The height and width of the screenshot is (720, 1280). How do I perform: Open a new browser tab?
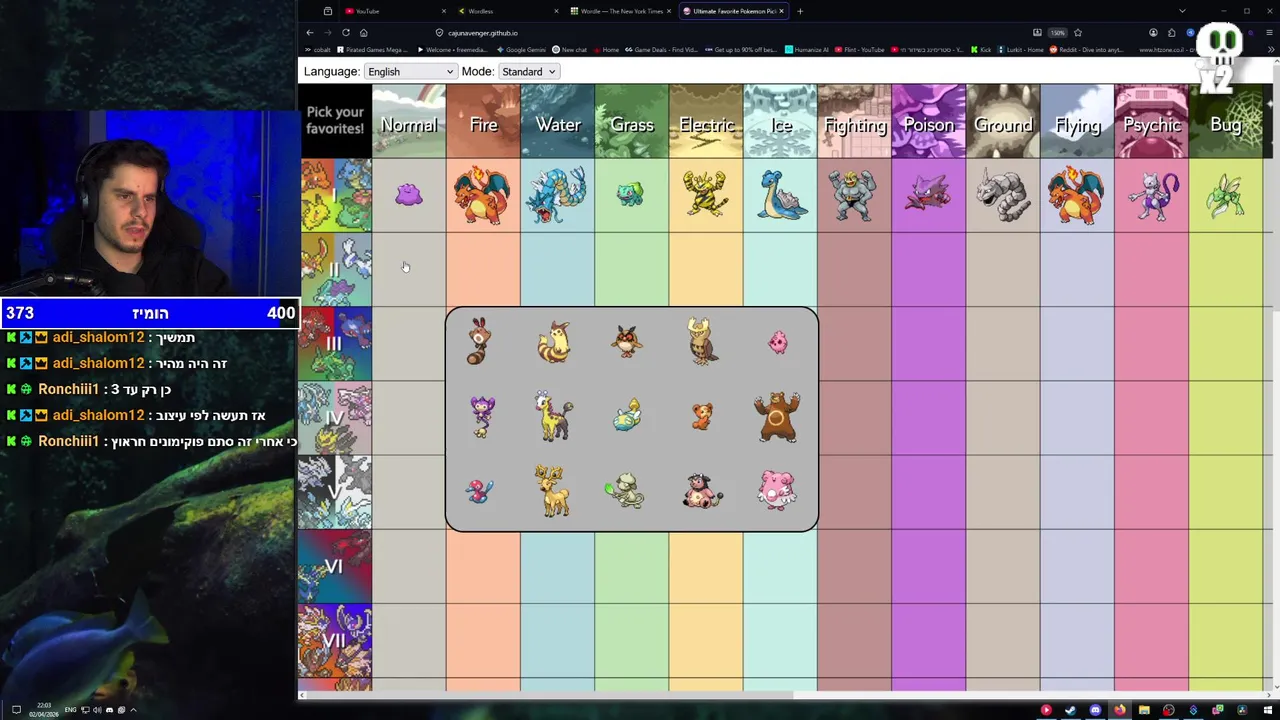coord(800,11)
